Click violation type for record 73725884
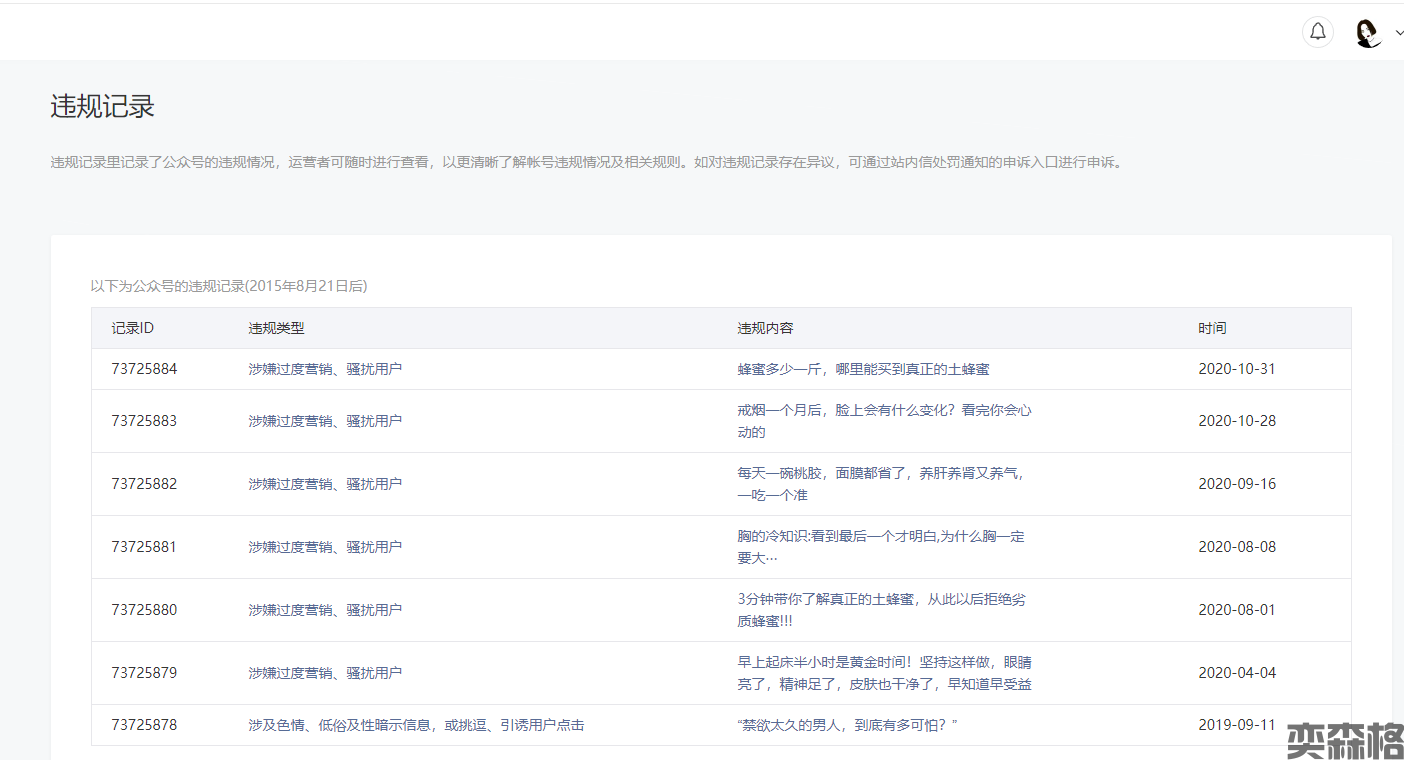Screen dimensions: 1404x760 (325, 369)
